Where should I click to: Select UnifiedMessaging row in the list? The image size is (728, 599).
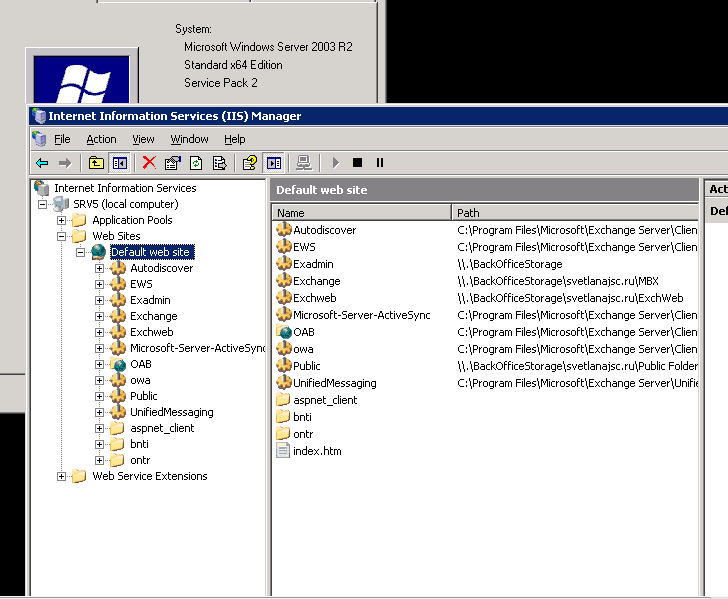coord(485,383)
